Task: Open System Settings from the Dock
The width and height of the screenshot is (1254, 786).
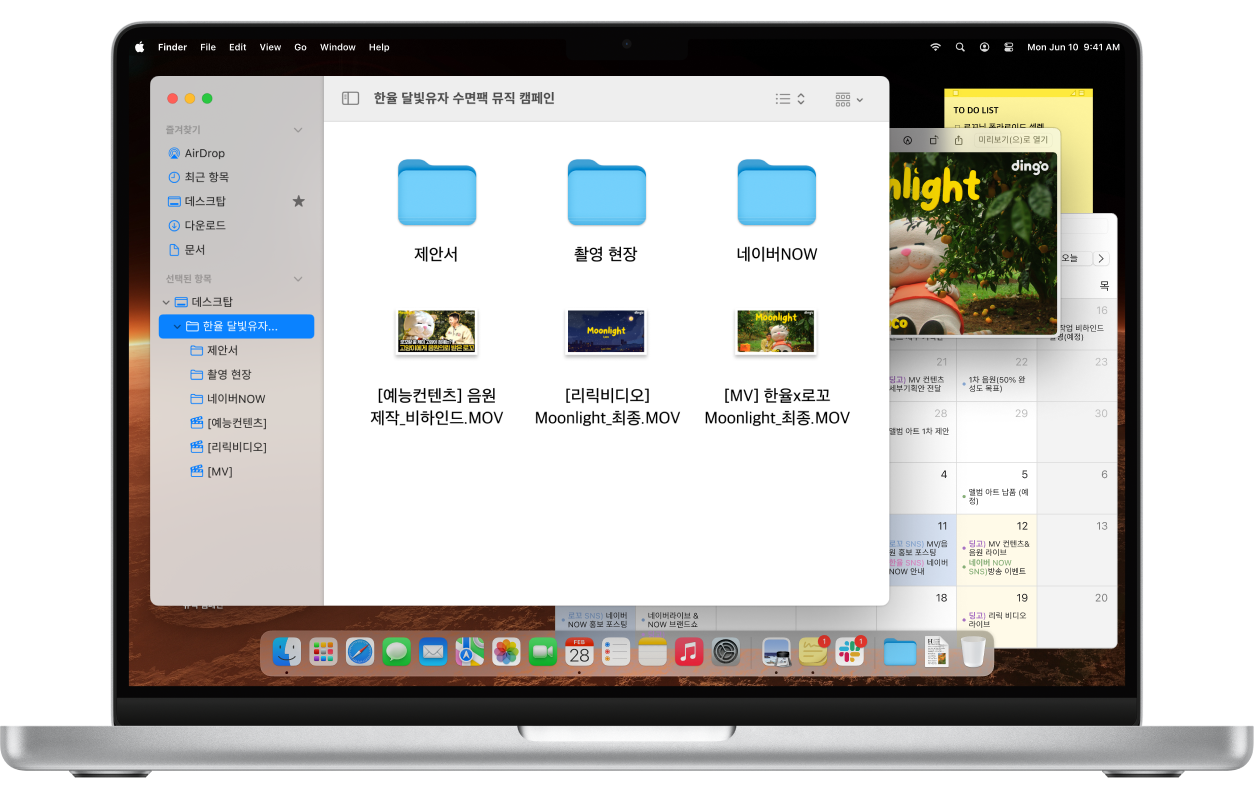Action: 725,652
